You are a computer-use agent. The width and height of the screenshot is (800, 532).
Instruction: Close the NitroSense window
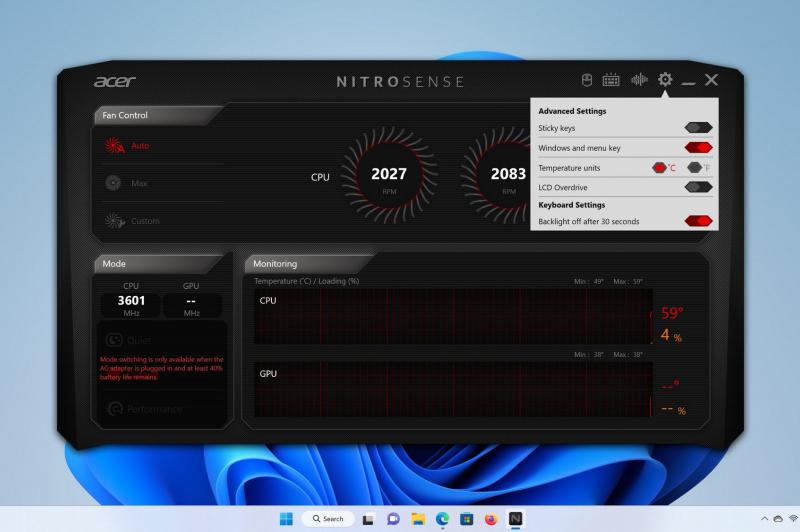711,80
